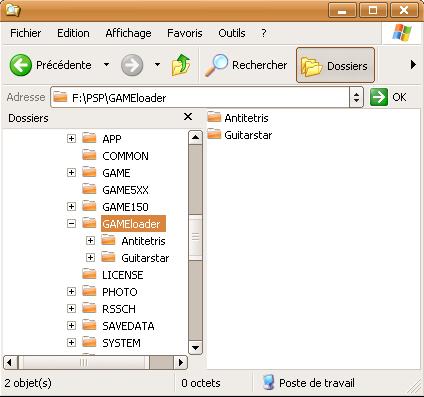
Task: Select Antitetris in the folder tree
Action: tap(143, 241)
